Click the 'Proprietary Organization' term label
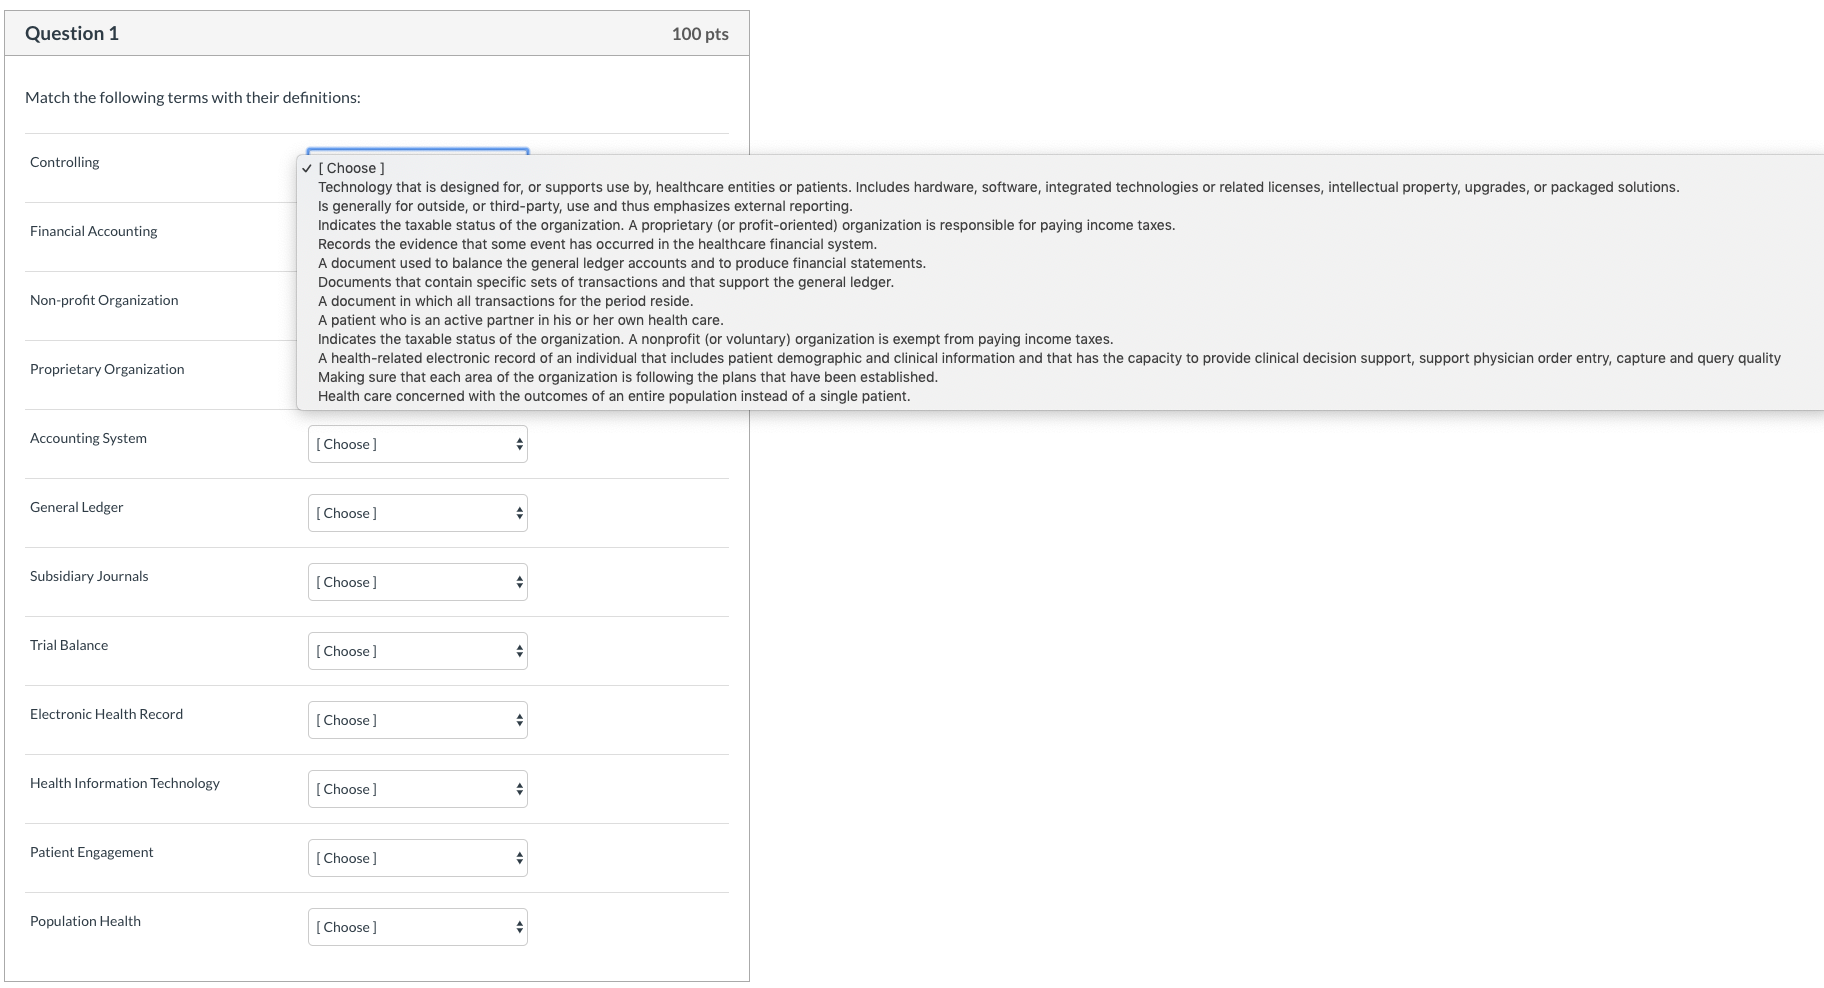 tap(107, 369)
